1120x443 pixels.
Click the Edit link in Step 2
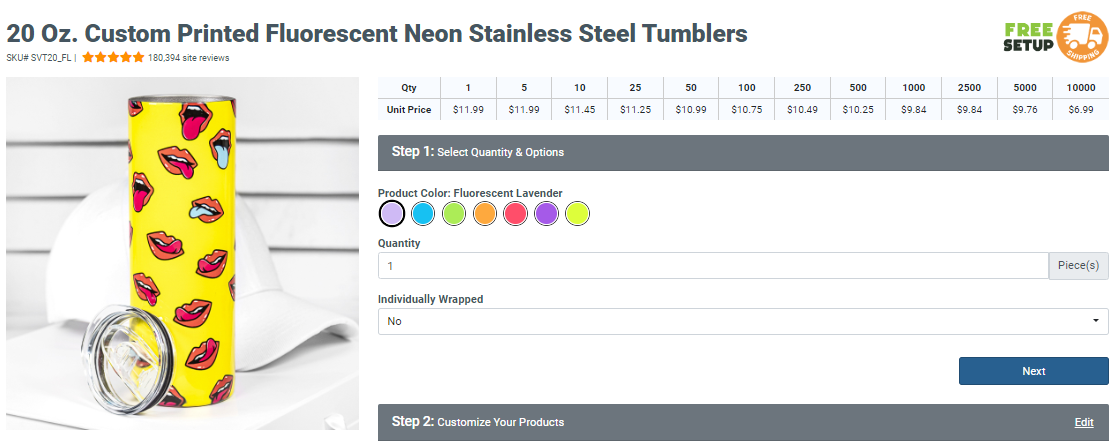click(x=1084, y=422)
